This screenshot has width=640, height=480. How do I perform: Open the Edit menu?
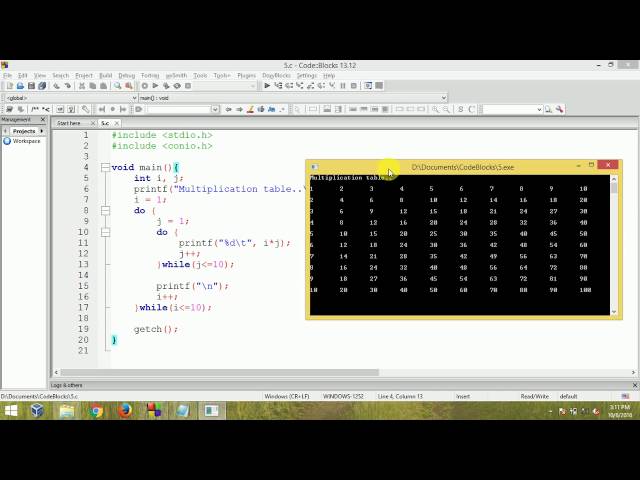coord(22,76)
